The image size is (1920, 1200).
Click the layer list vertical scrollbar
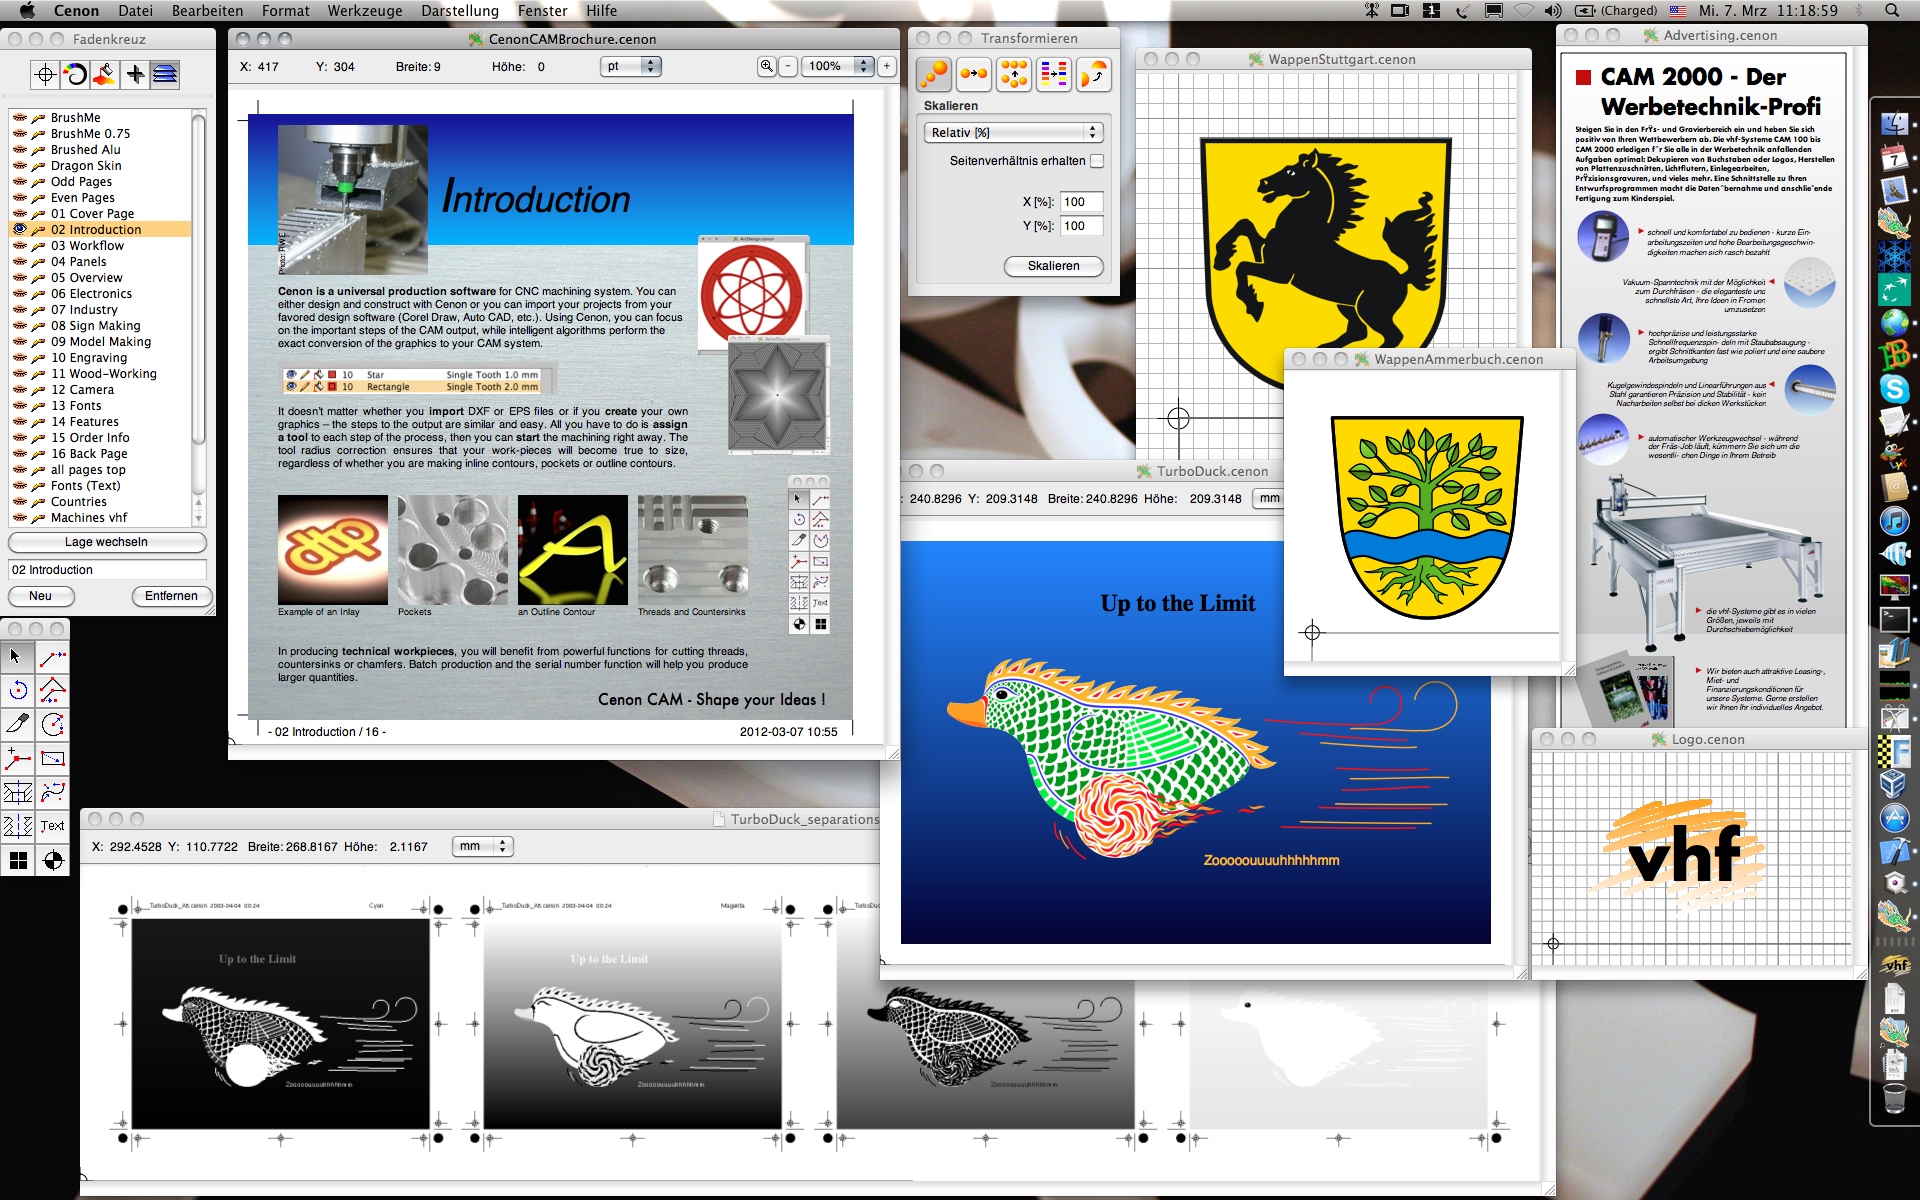(x=198, y=317)
